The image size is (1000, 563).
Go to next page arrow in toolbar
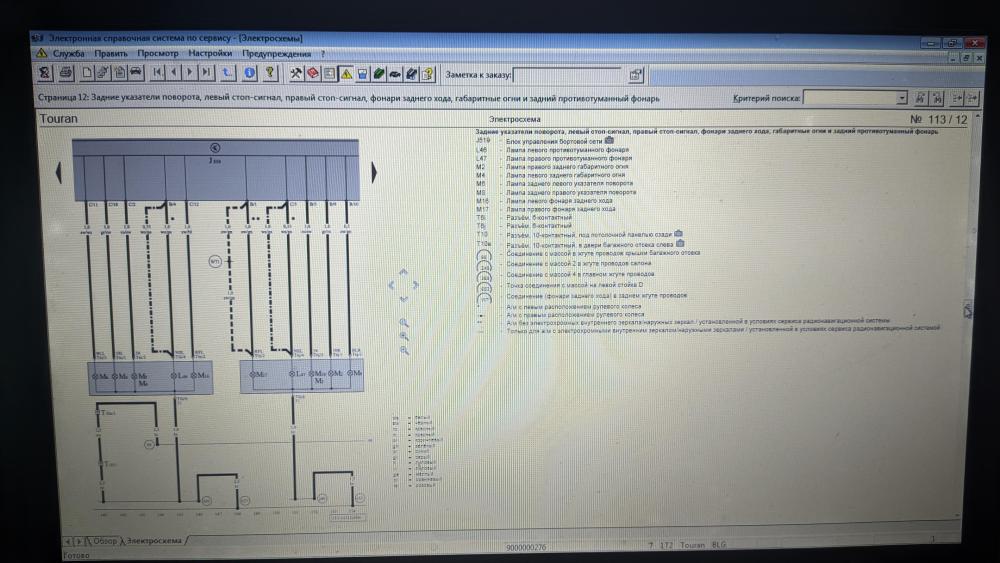pos(189,73)
